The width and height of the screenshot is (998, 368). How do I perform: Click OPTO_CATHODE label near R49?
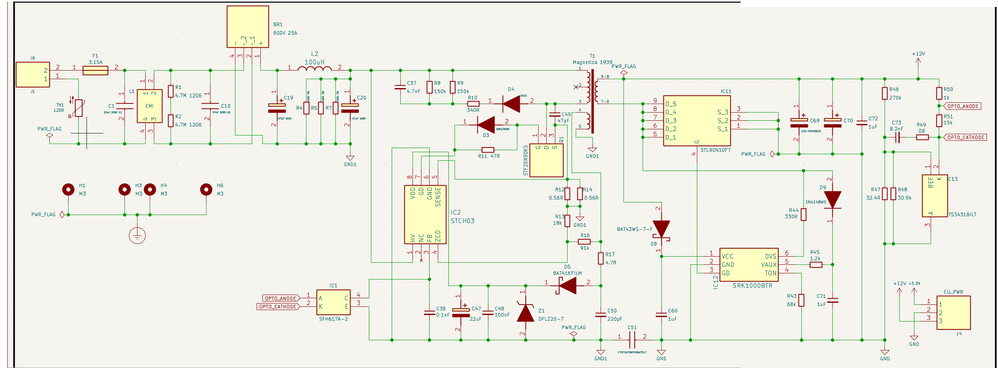pyautogui.click(x=966, y=137)
